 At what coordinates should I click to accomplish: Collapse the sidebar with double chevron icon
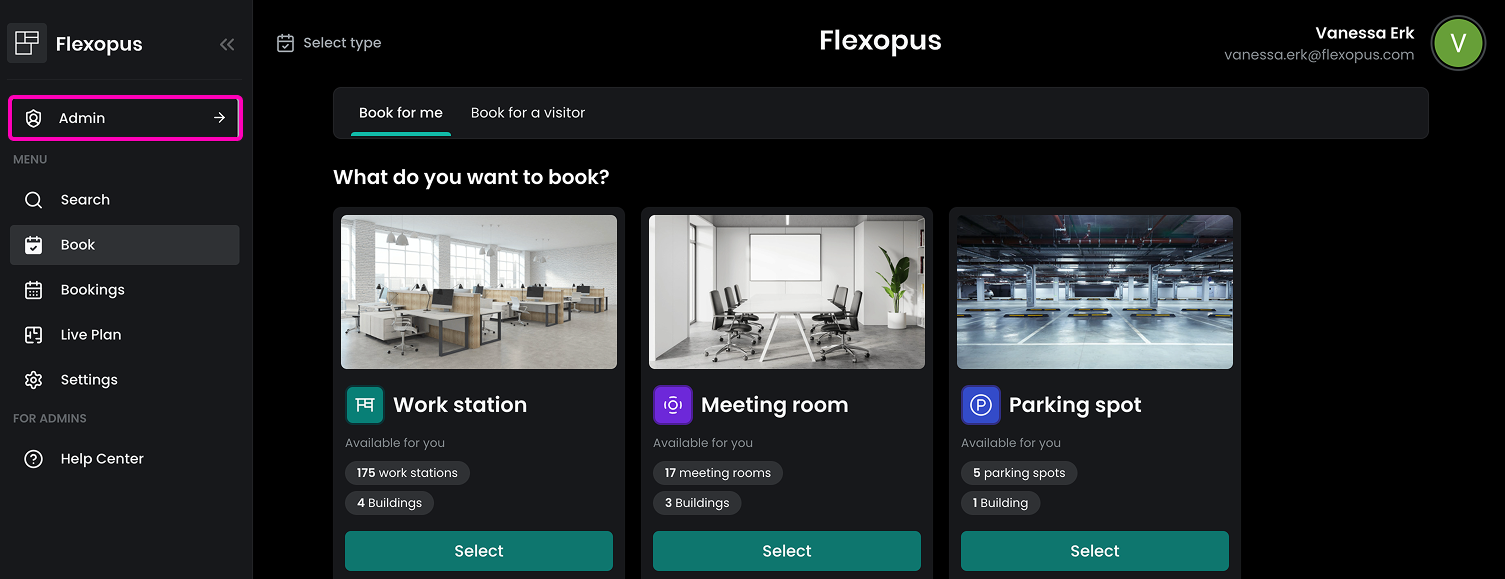click(x=227, y=44)
